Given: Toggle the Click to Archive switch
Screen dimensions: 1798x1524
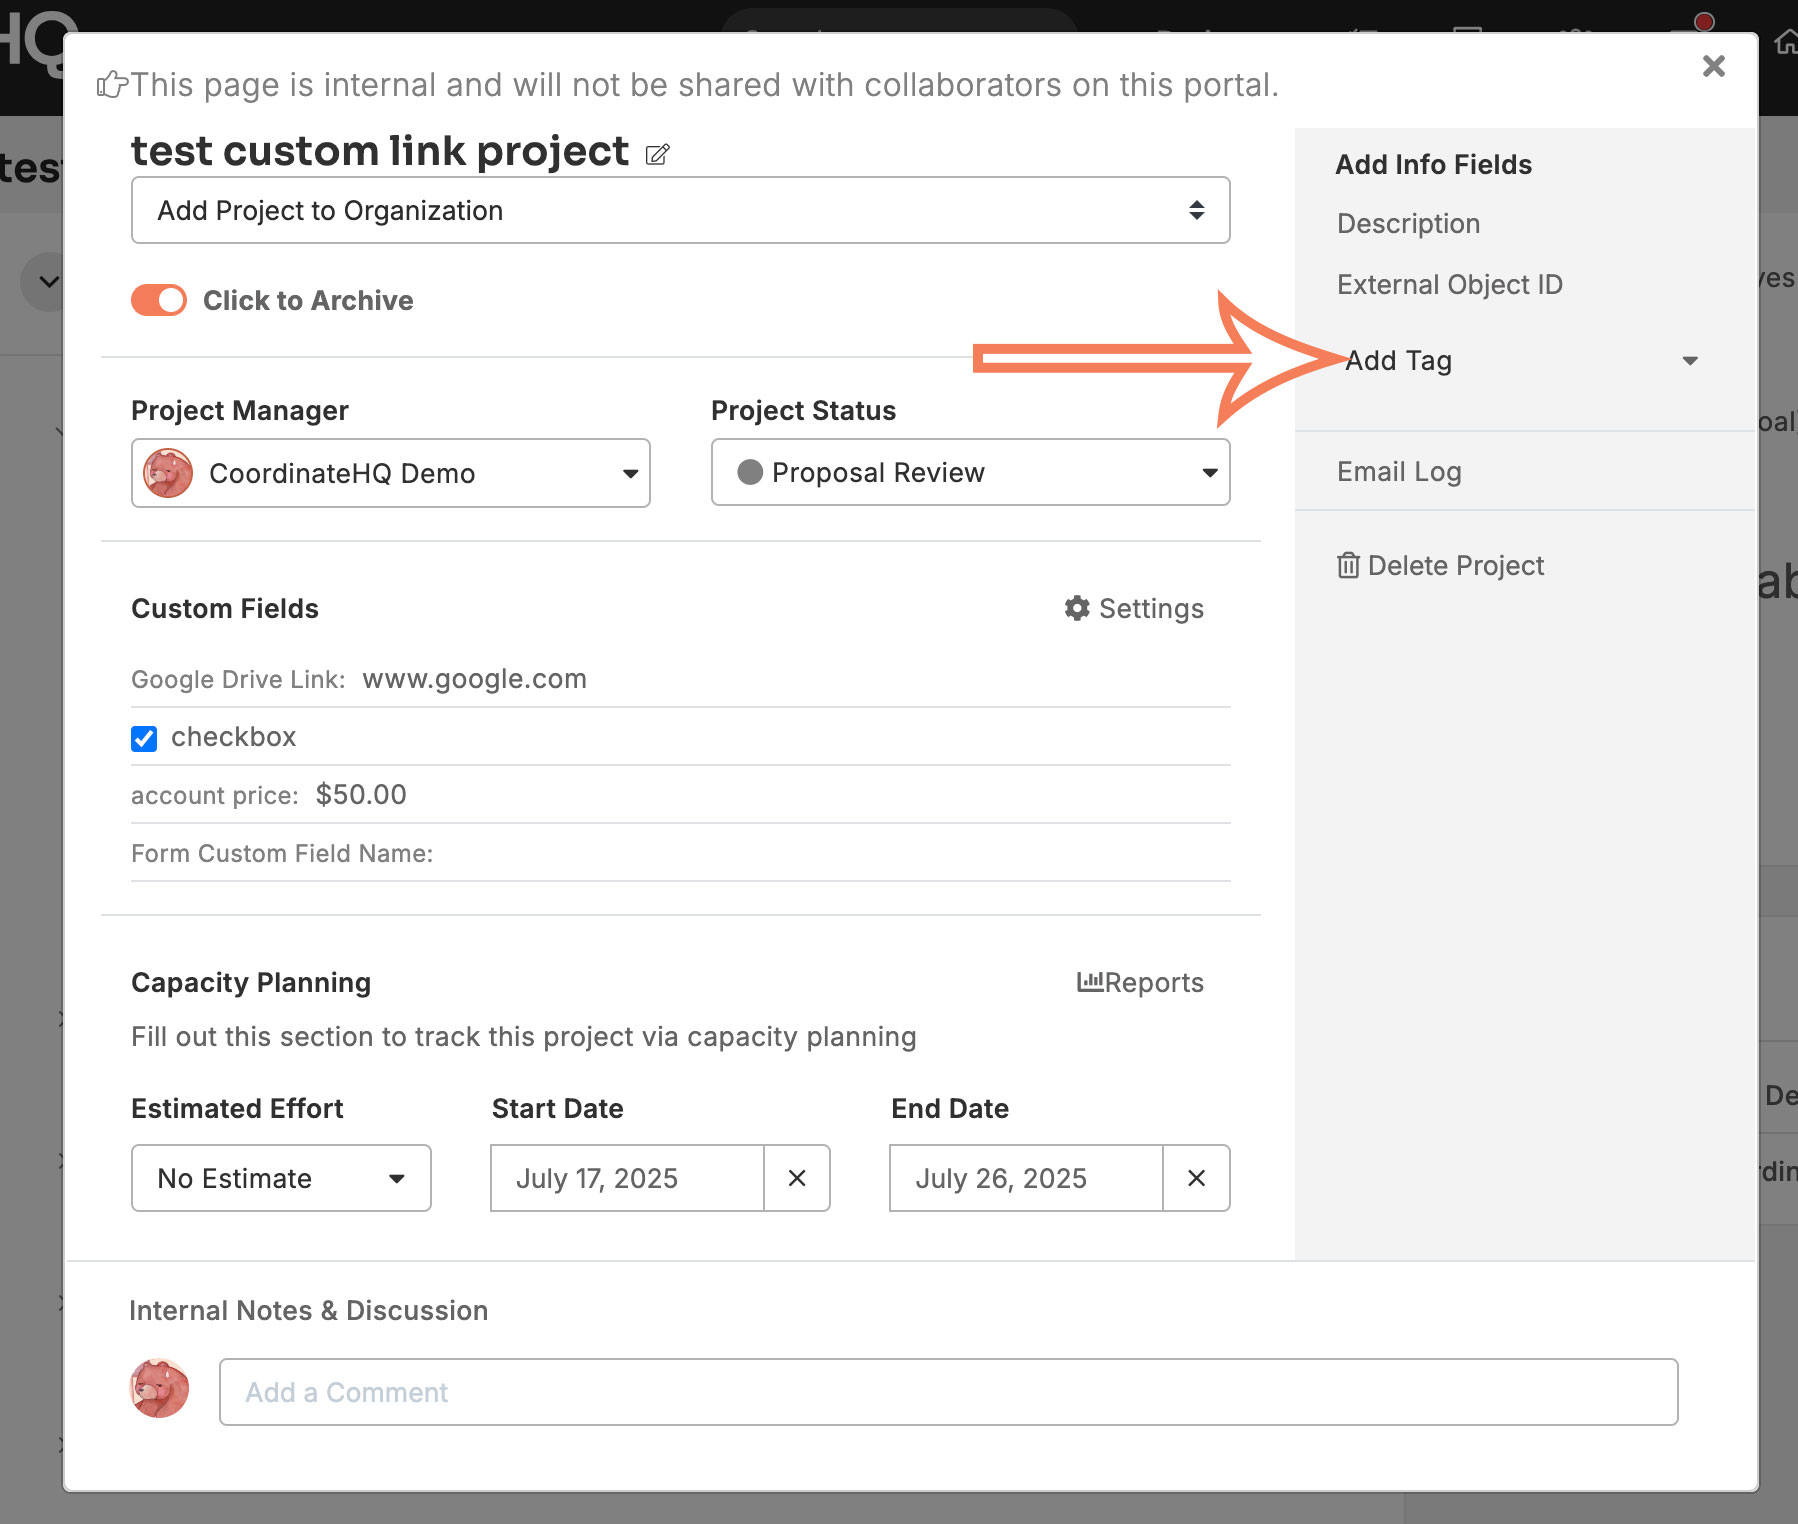Looking at the screenshot, I should pos(159,300).
